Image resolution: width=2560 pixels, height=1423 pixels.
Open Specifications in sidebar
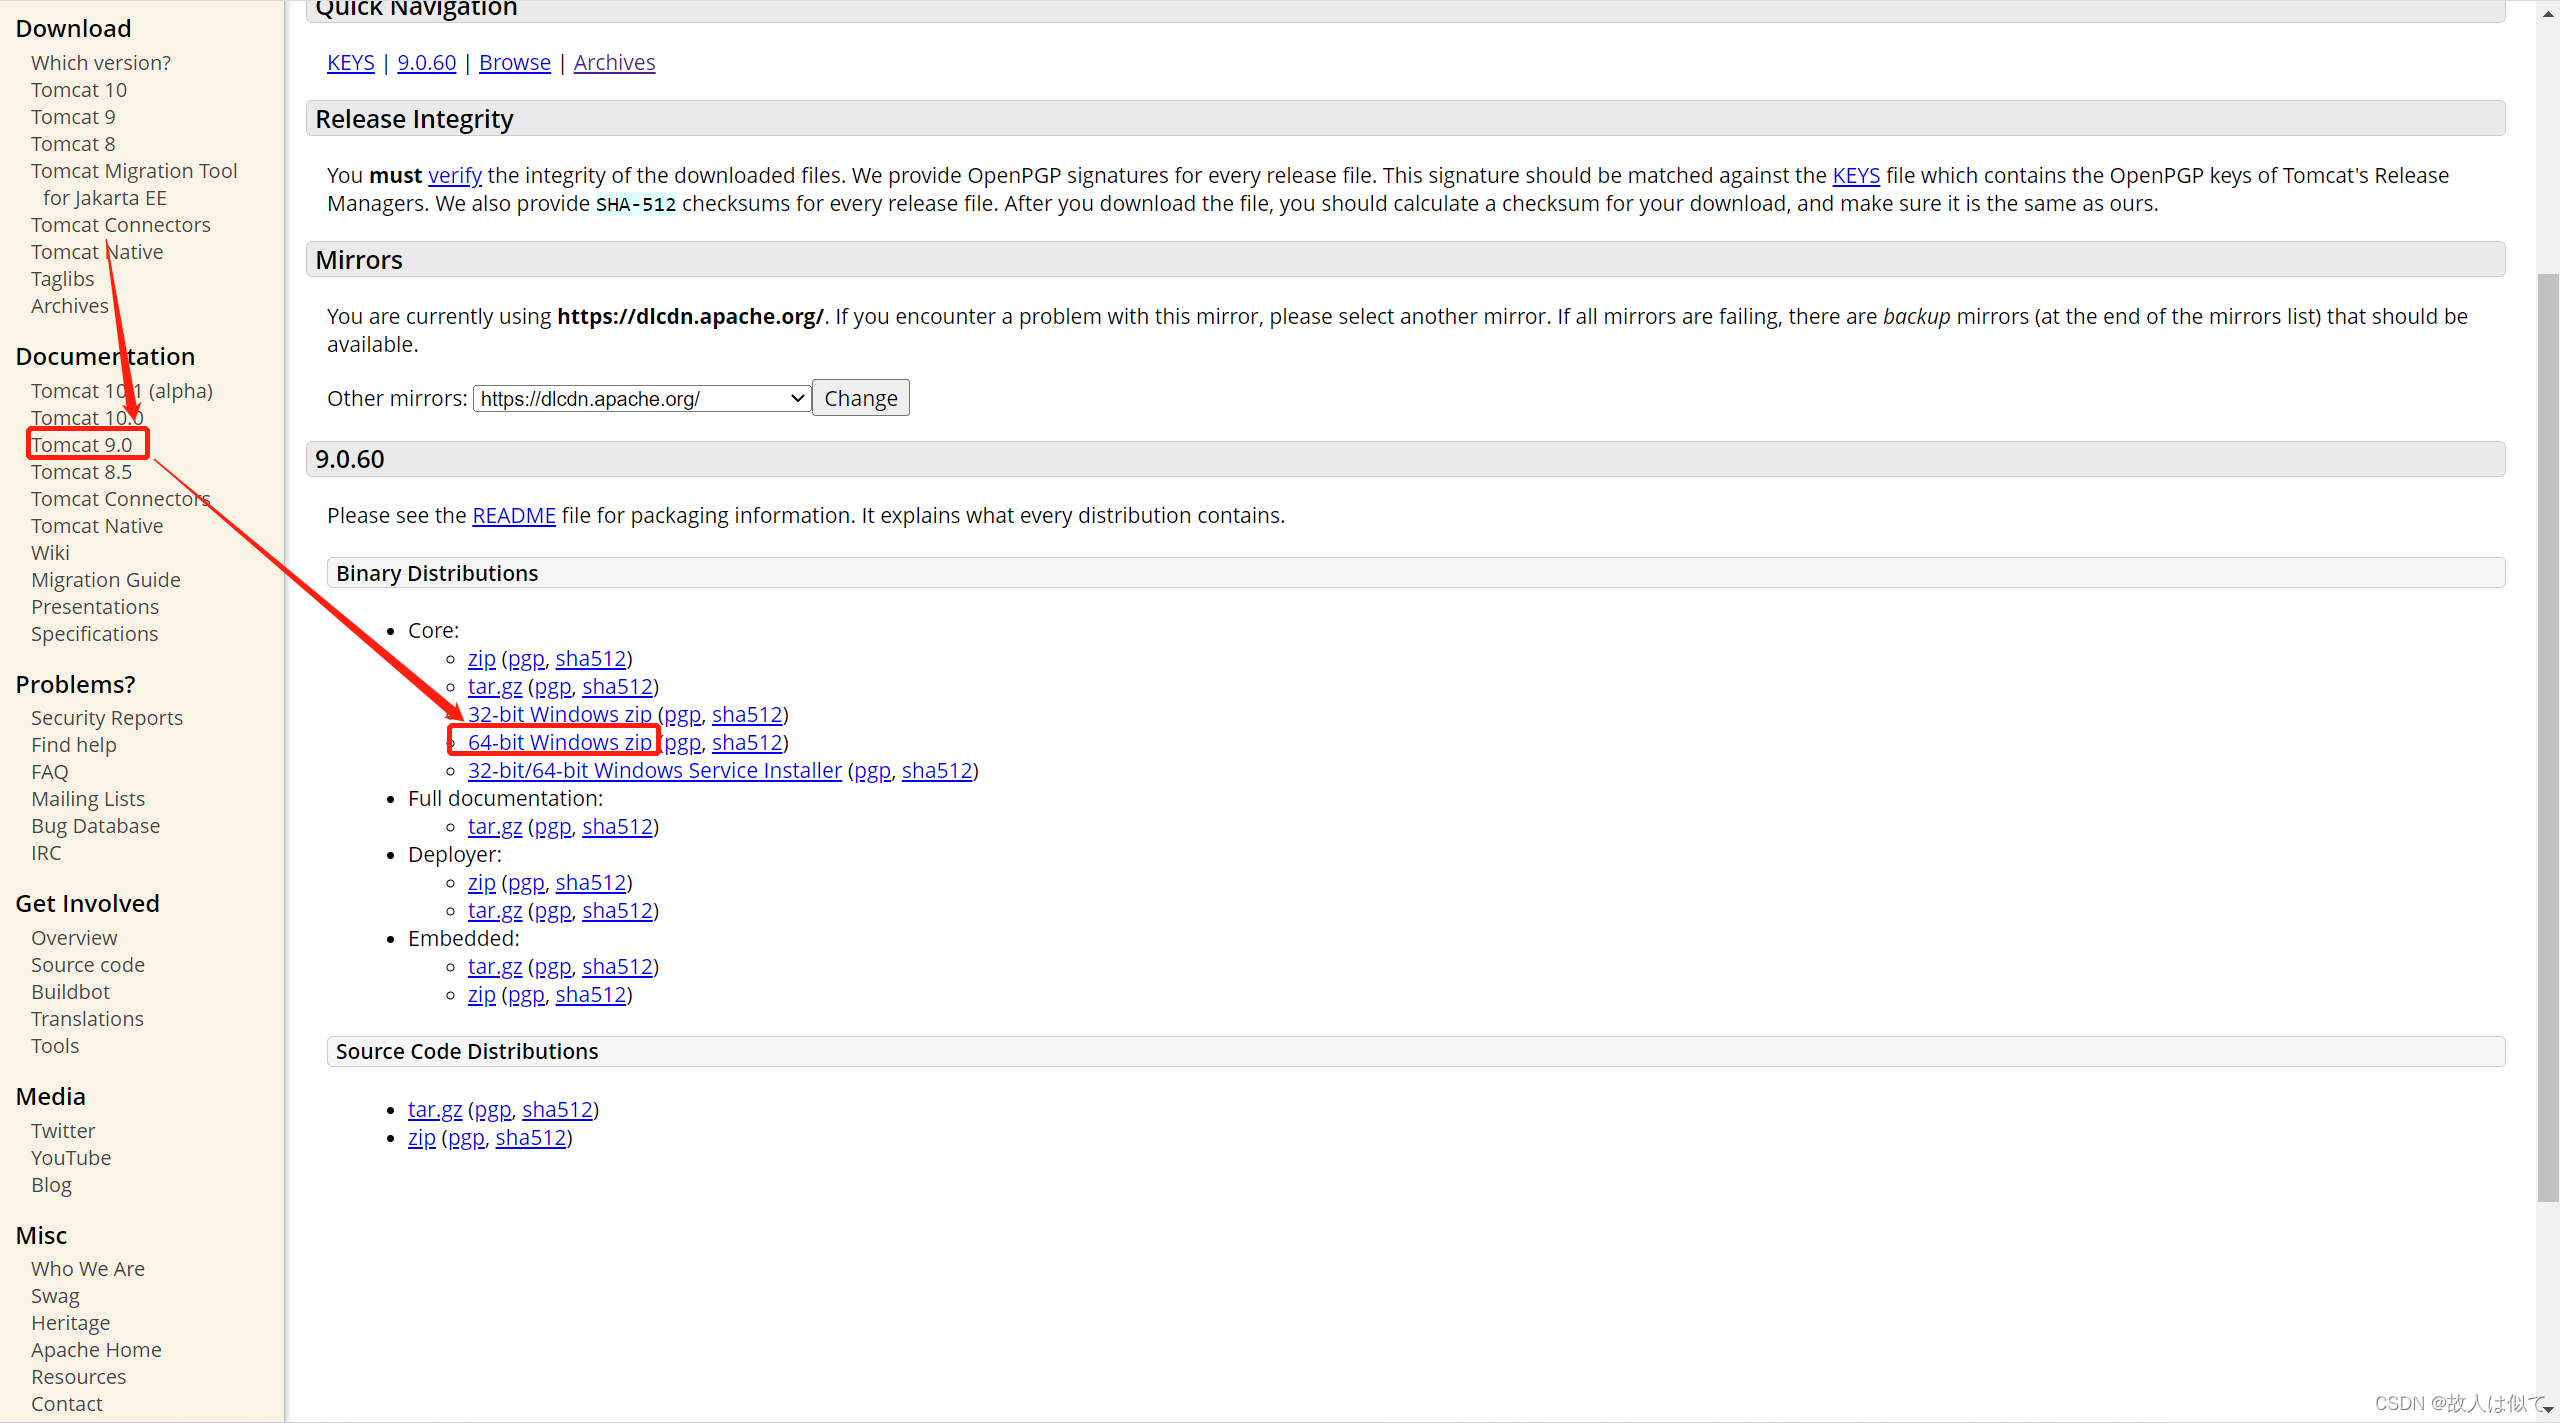pos(95,633)
